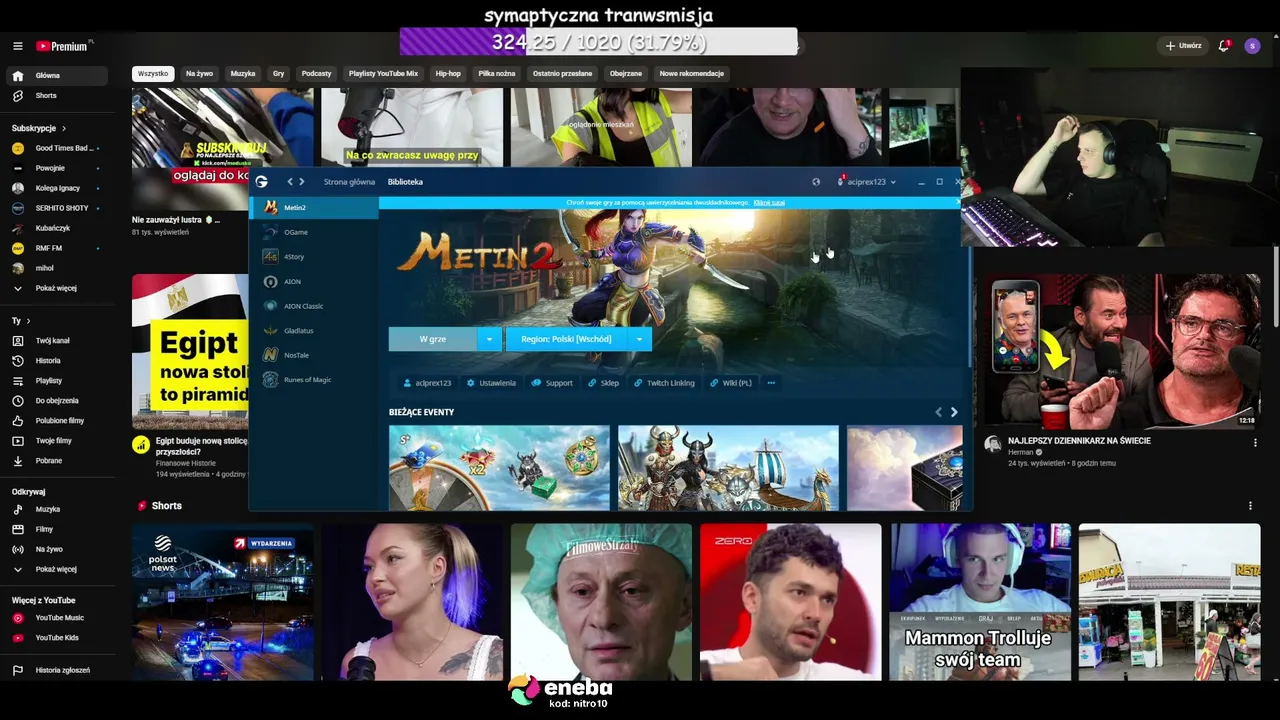Select 4Story in the launcher game list
The image size is (1280, 720).
click(x=314, y=257)
